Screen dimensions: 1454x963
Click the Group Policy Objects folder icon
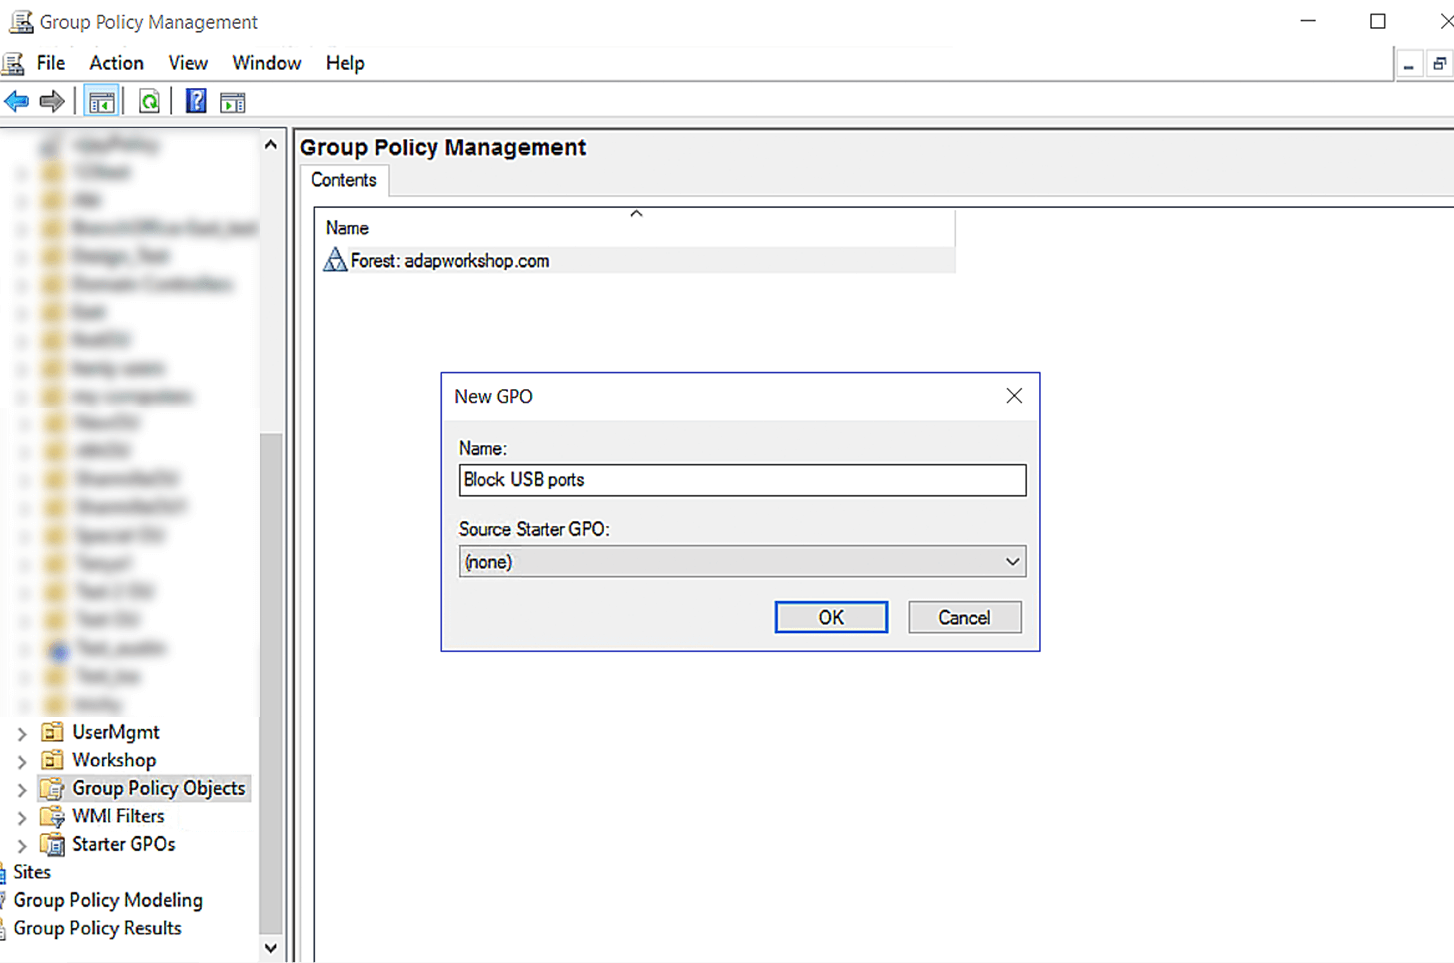click(53, 788)
